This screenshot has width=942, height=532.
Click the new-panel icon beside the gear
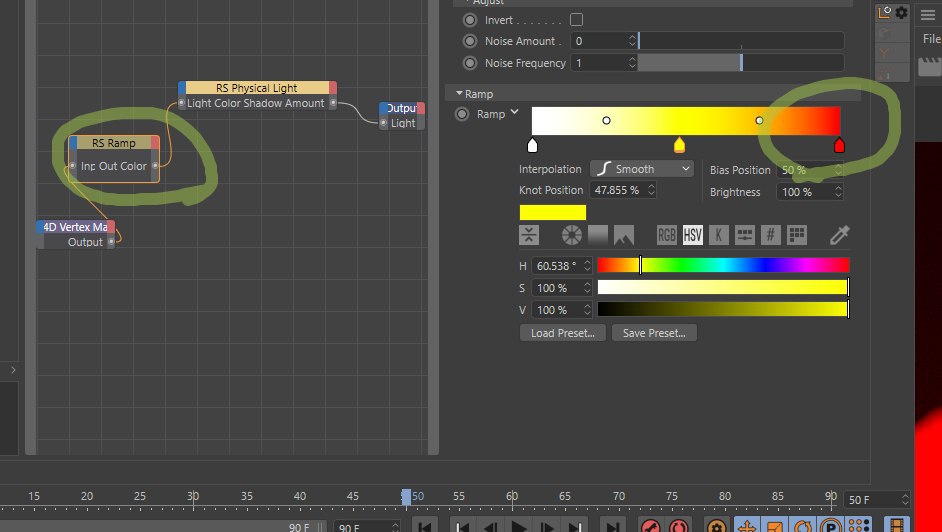tap(884, 12)
